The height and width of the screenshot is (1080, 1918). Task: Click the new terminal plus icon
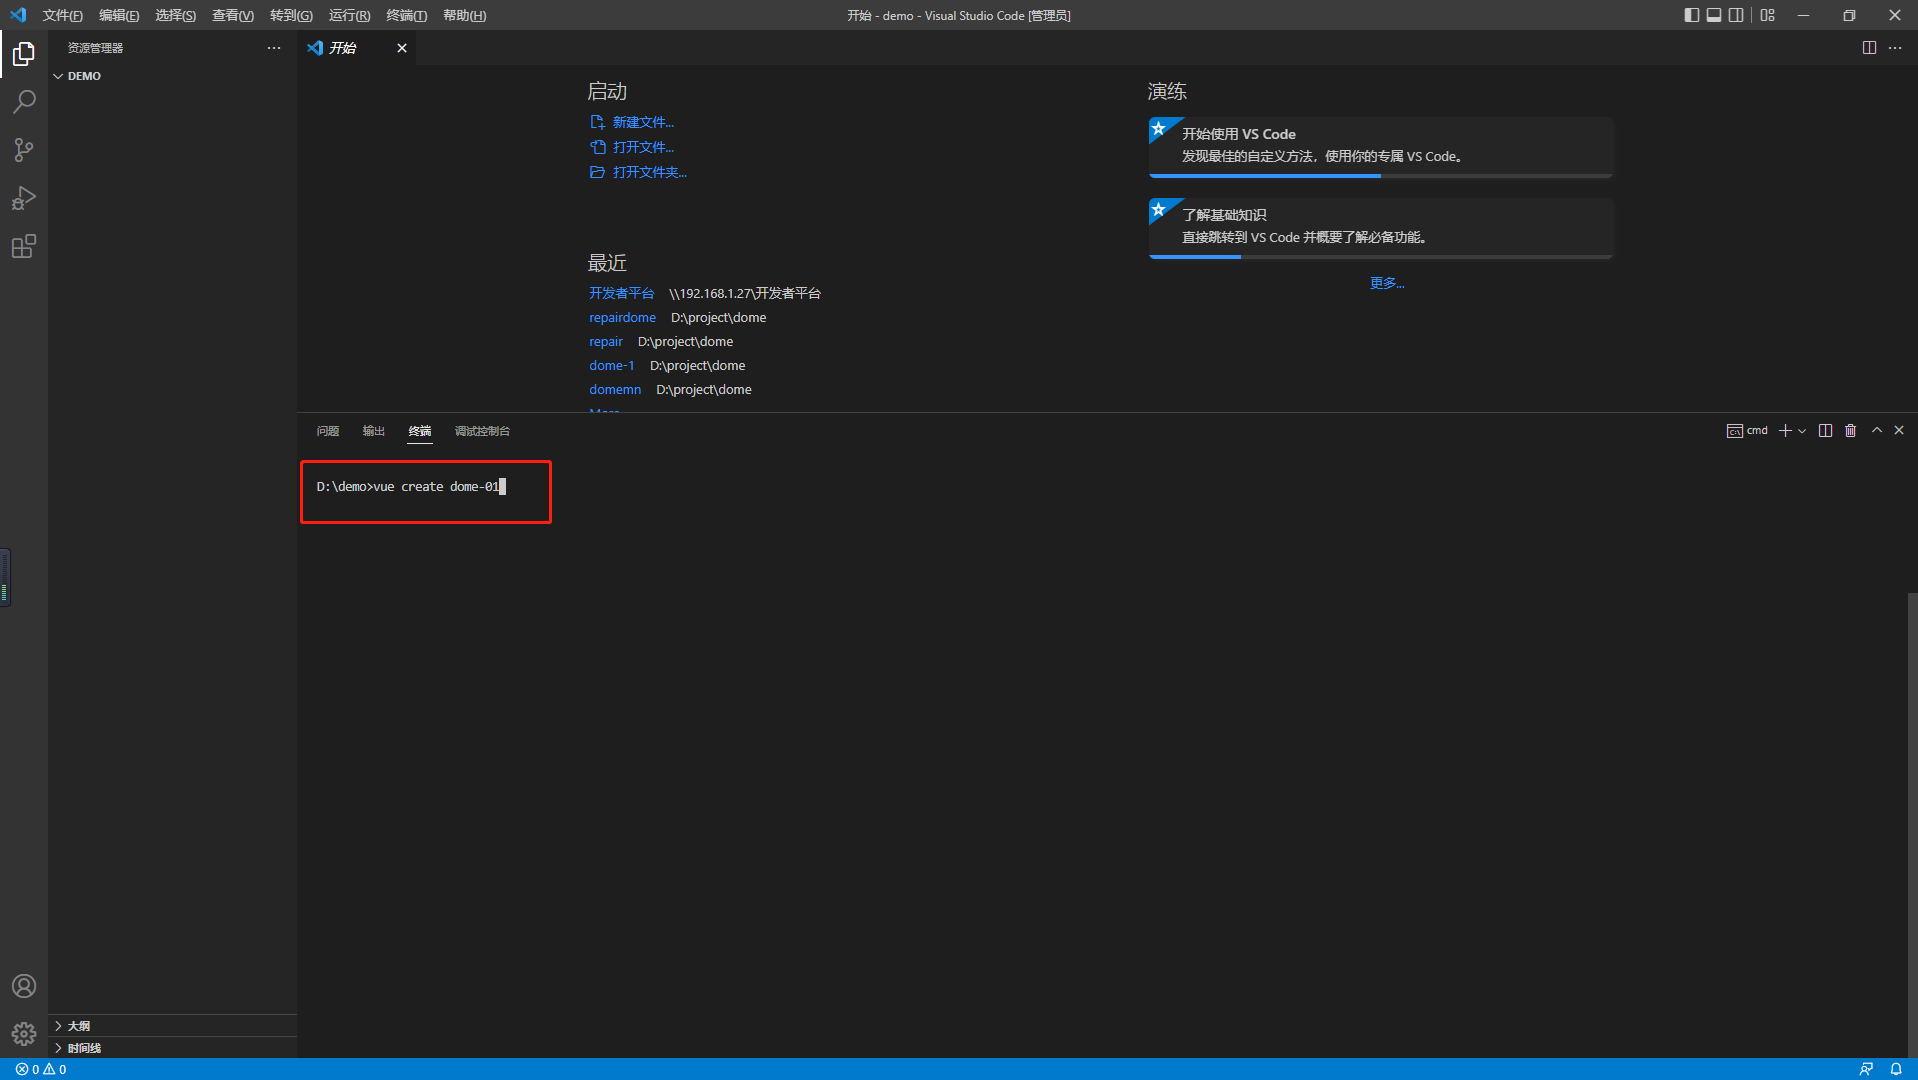click(1785, 431)
